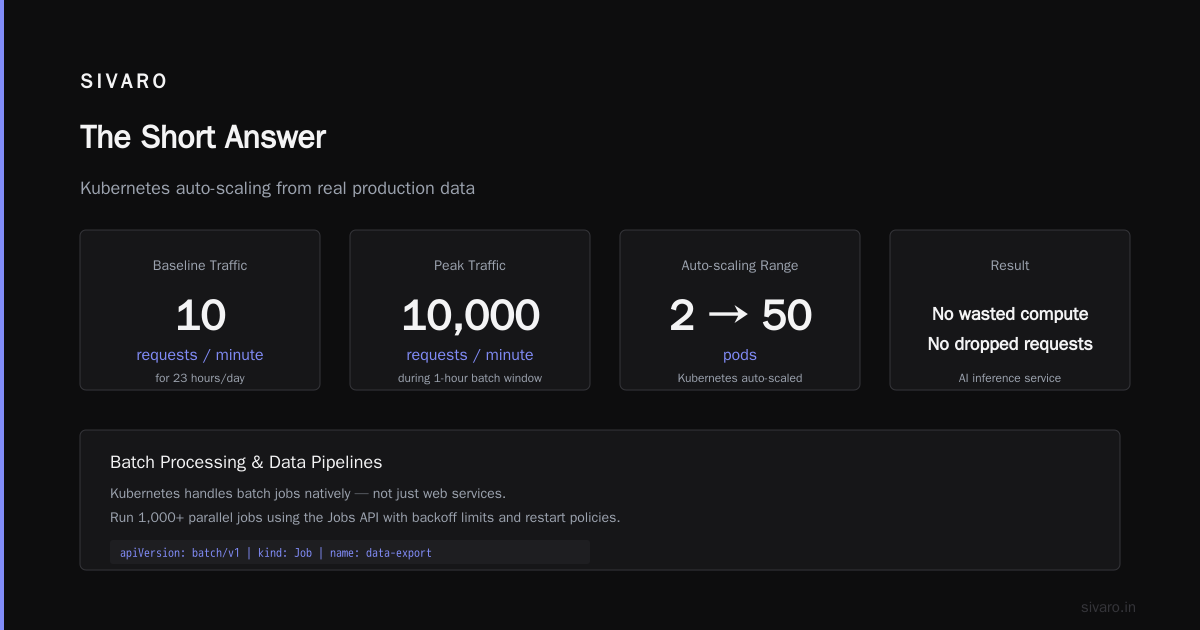Open the sivaro.in link
Screen dimensions: 1200x630
coord(1108,607)
